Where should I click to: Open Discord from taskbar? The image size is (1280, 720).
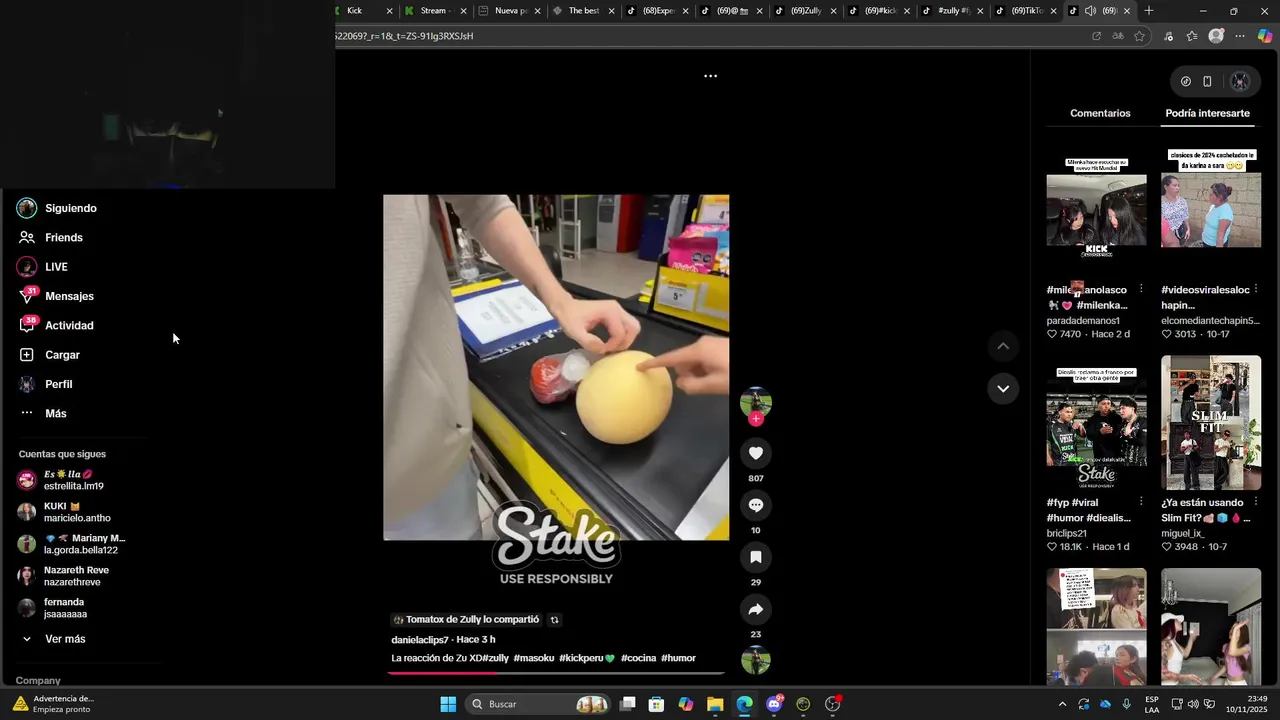774,704
